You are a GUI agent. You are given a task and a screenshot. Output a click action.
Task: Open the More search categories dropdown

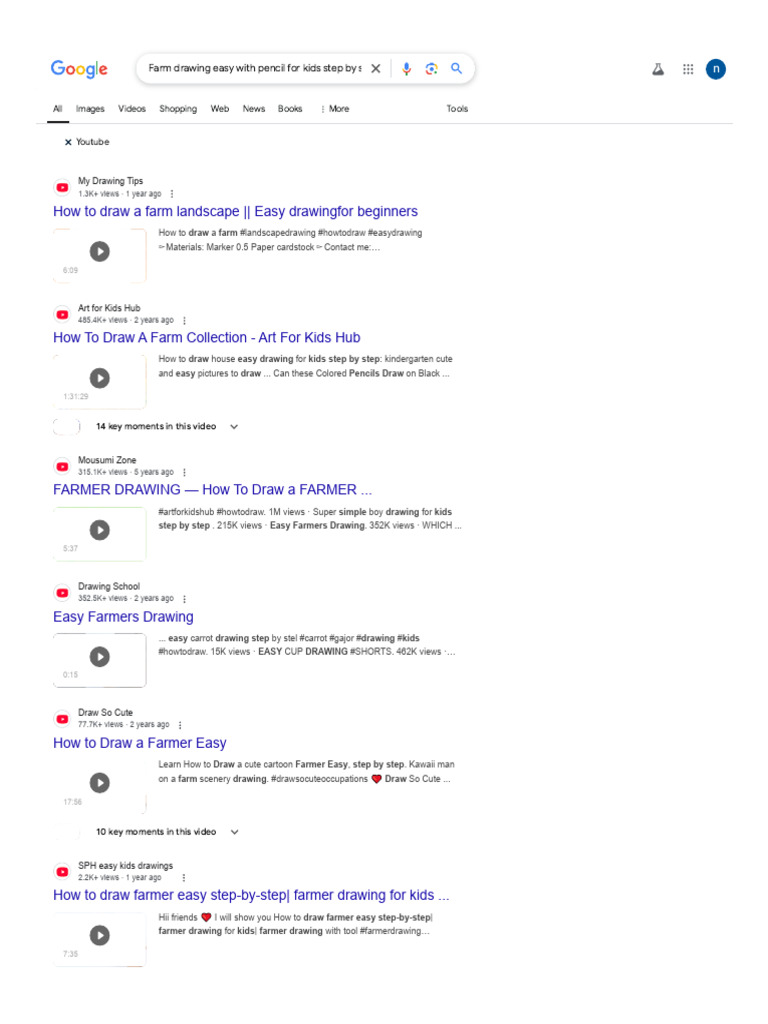335,109
